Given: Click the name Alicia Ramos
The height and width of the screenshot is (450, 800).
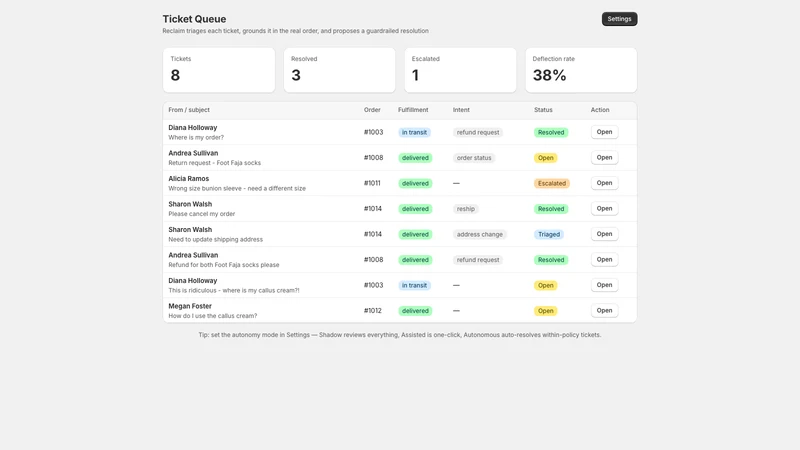Looking at the screenshot, I should tap(189, 179).
